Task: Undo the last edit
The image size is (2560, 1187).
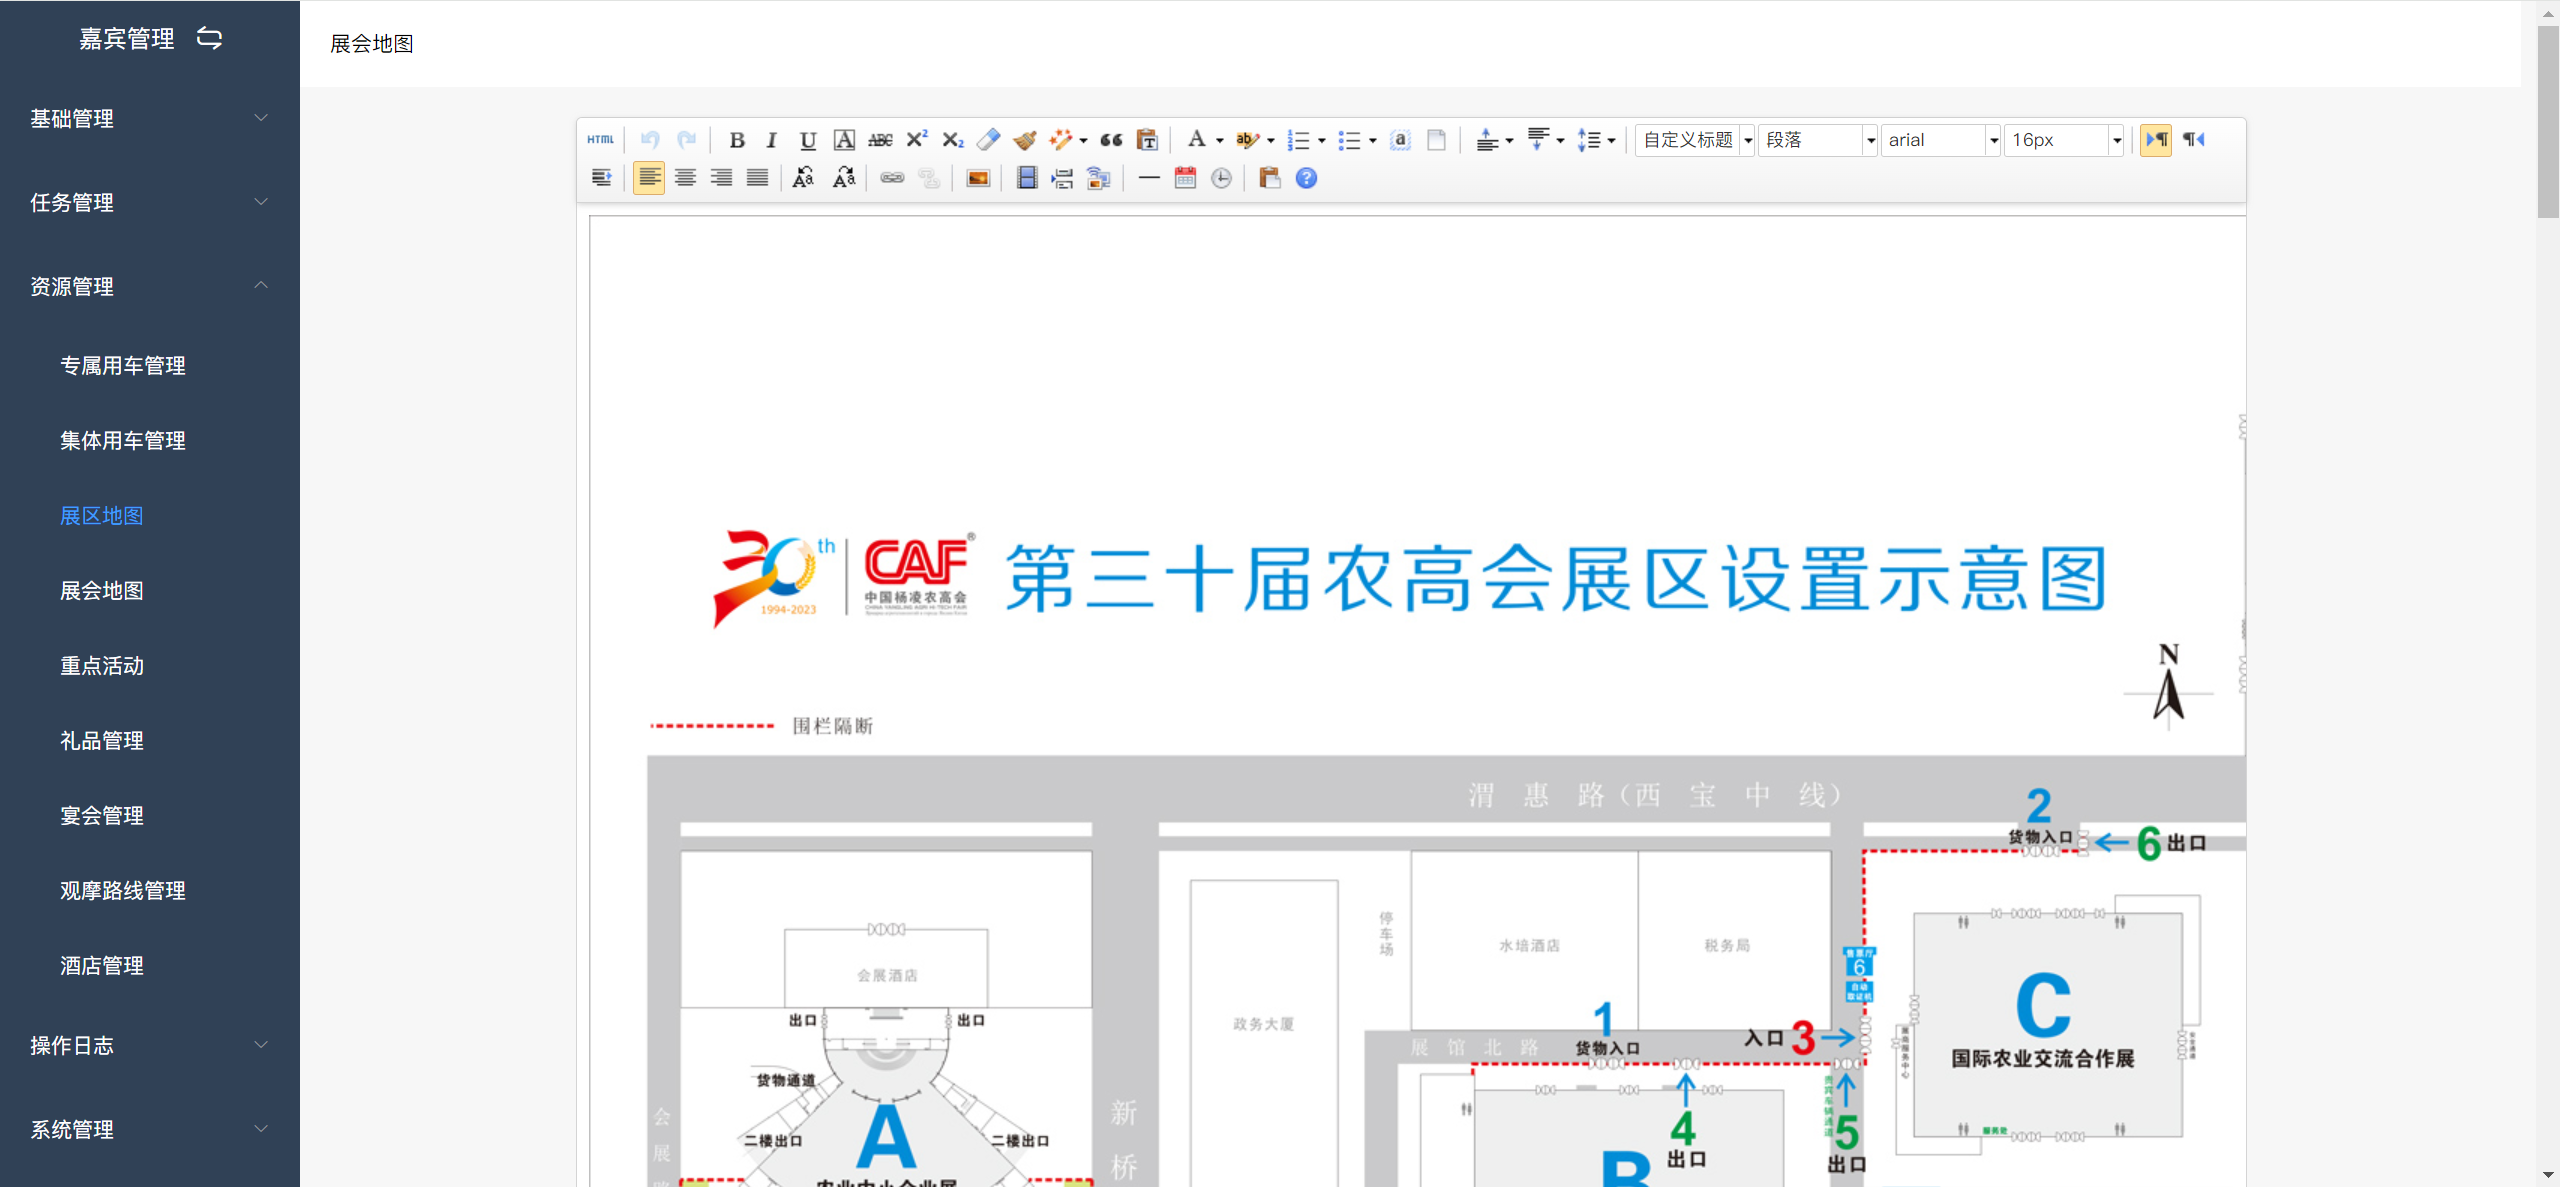Action: [650, 140]
